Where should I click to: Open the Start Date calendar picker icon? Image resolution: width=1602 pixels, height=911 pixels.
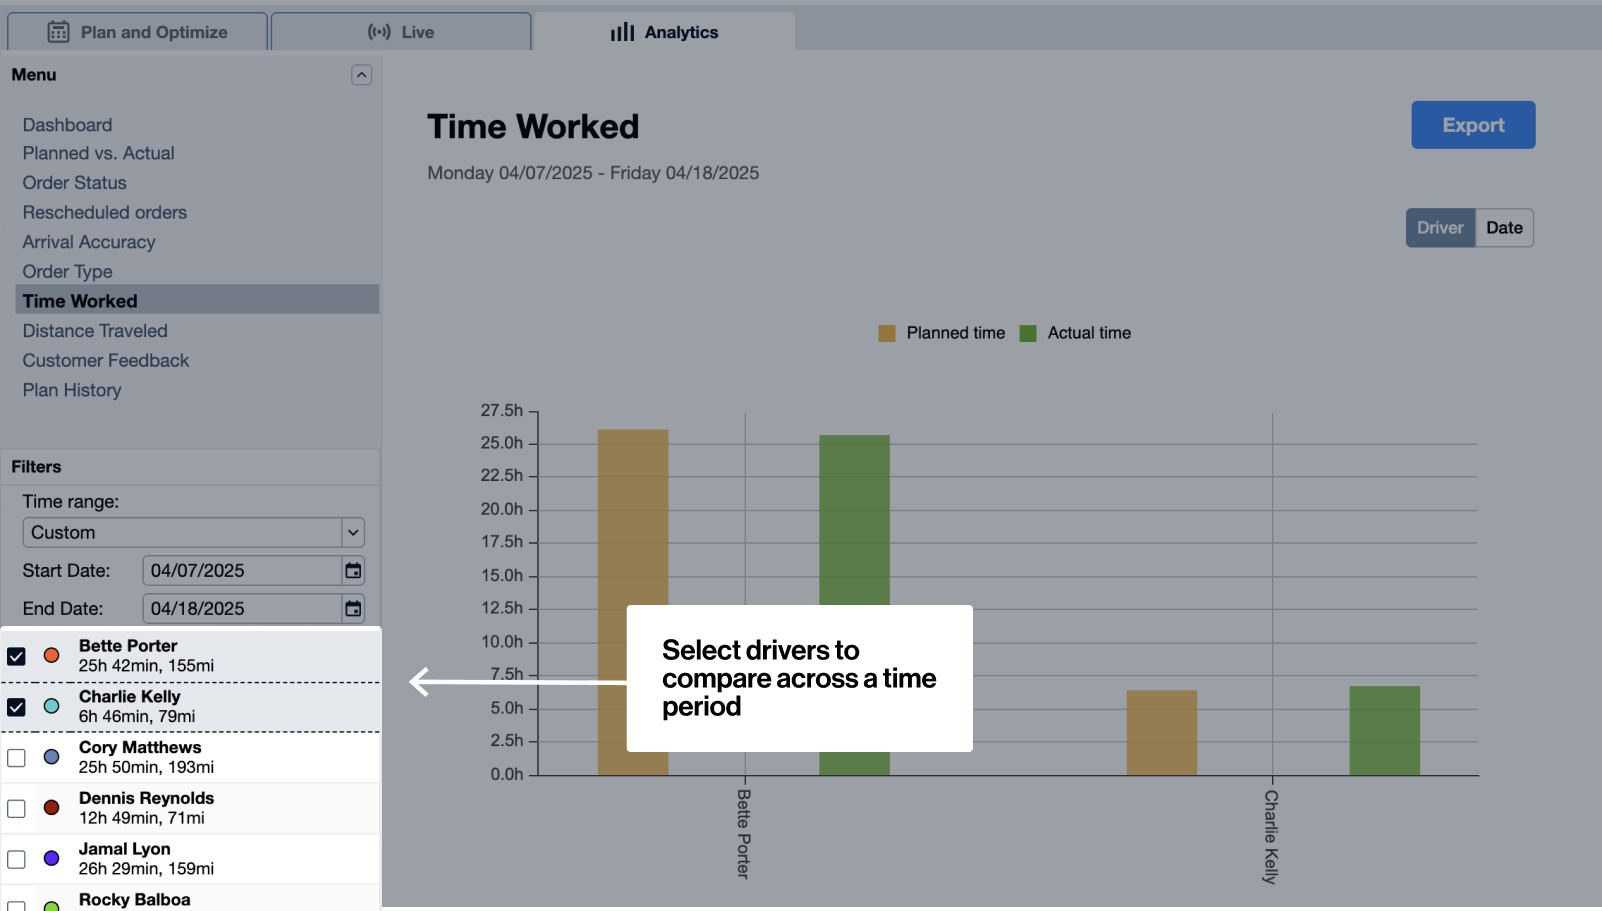tap(352, 570)
